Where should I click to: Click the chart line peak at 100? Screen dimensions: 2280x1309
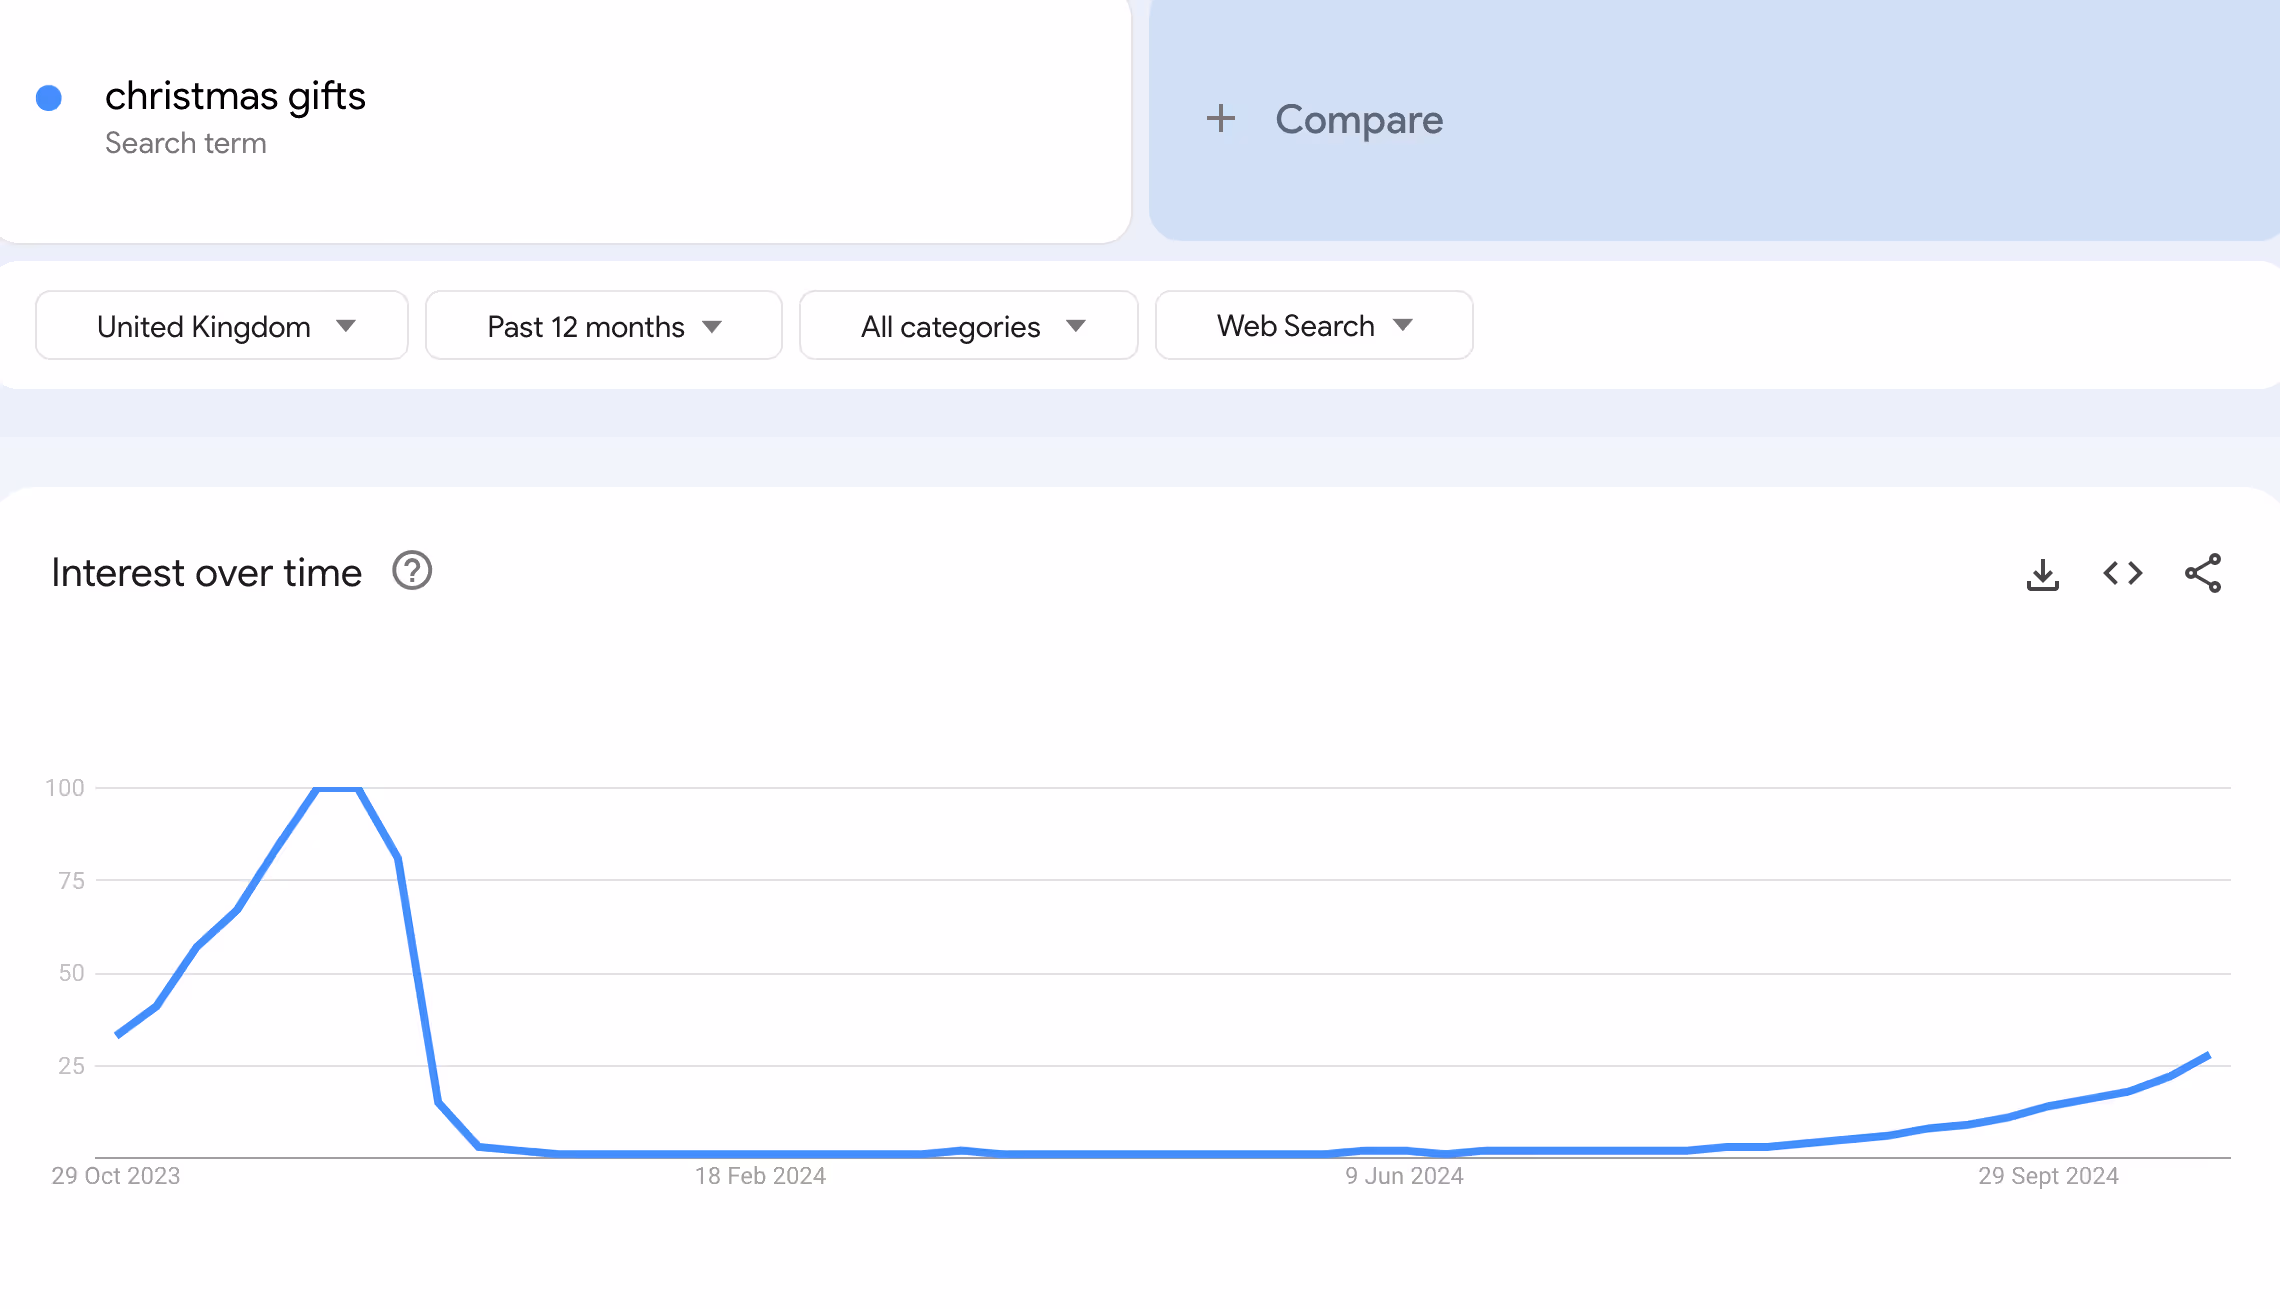(338, 789)
